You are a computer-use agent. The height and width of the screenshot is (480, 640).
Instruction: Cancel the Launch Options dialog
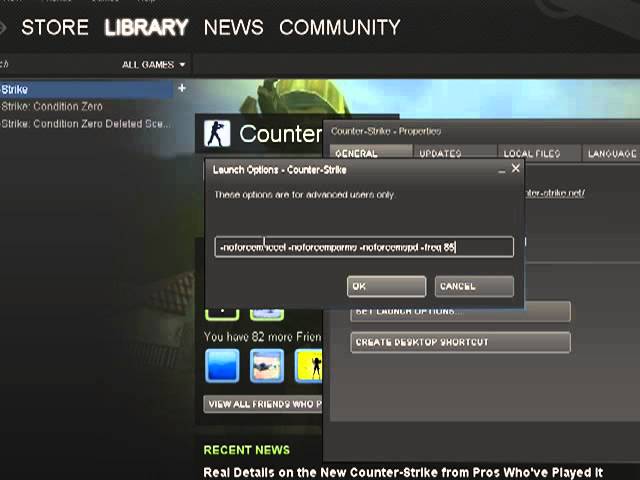[x=474, y=286]
